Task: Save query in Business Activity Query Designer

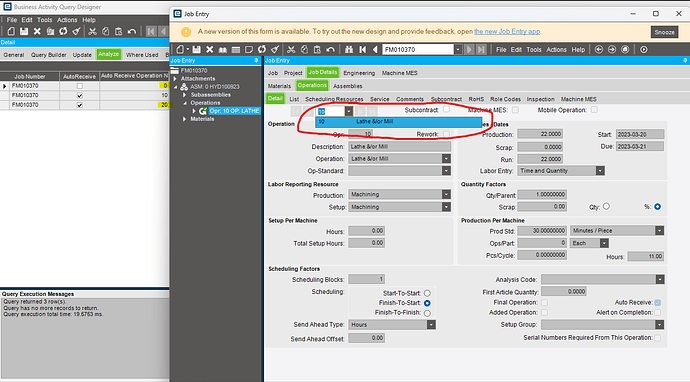Action: click(24, 31)
